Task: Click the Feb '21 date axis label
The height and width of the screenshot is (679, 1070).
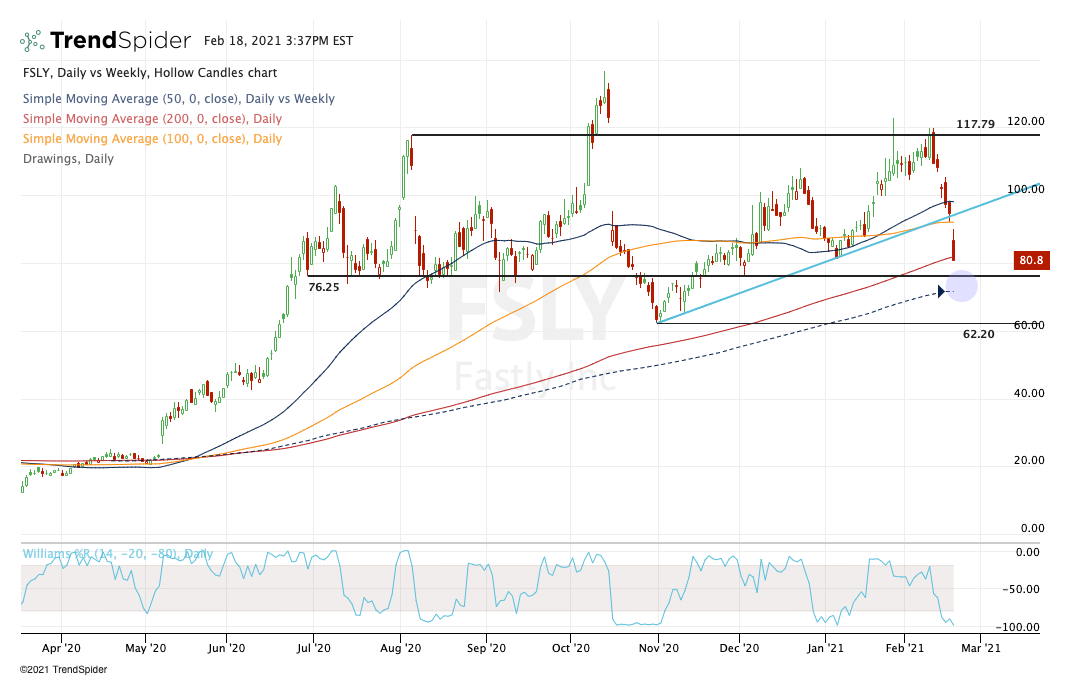Action: pyautogui.click(x=903, y=648)
